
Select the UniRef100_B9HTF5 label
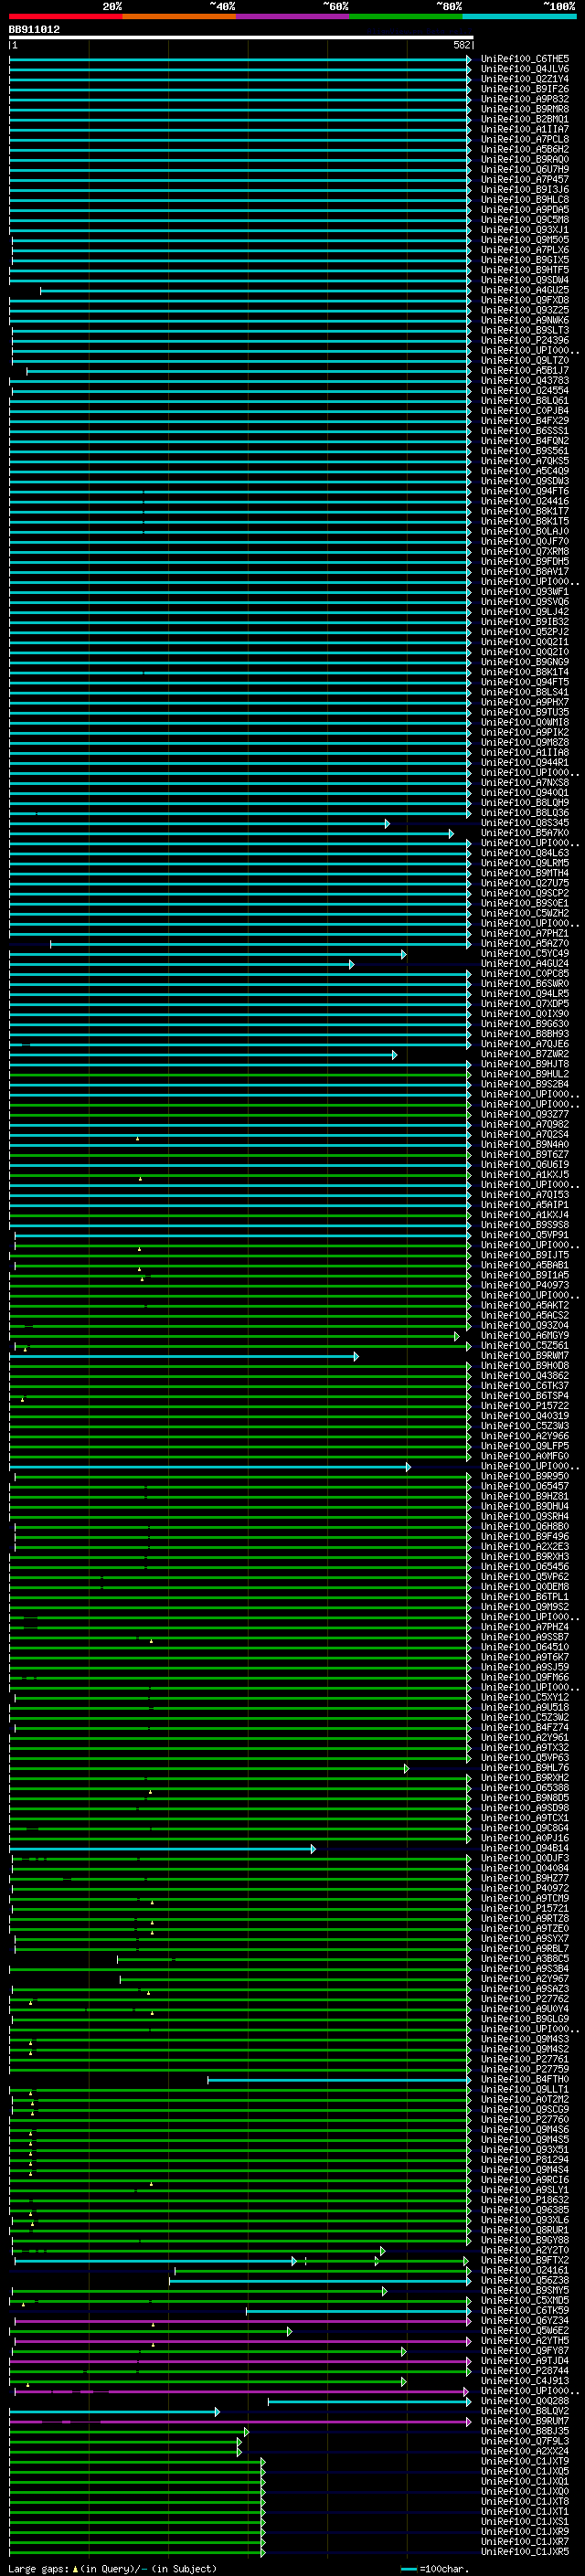524,270
